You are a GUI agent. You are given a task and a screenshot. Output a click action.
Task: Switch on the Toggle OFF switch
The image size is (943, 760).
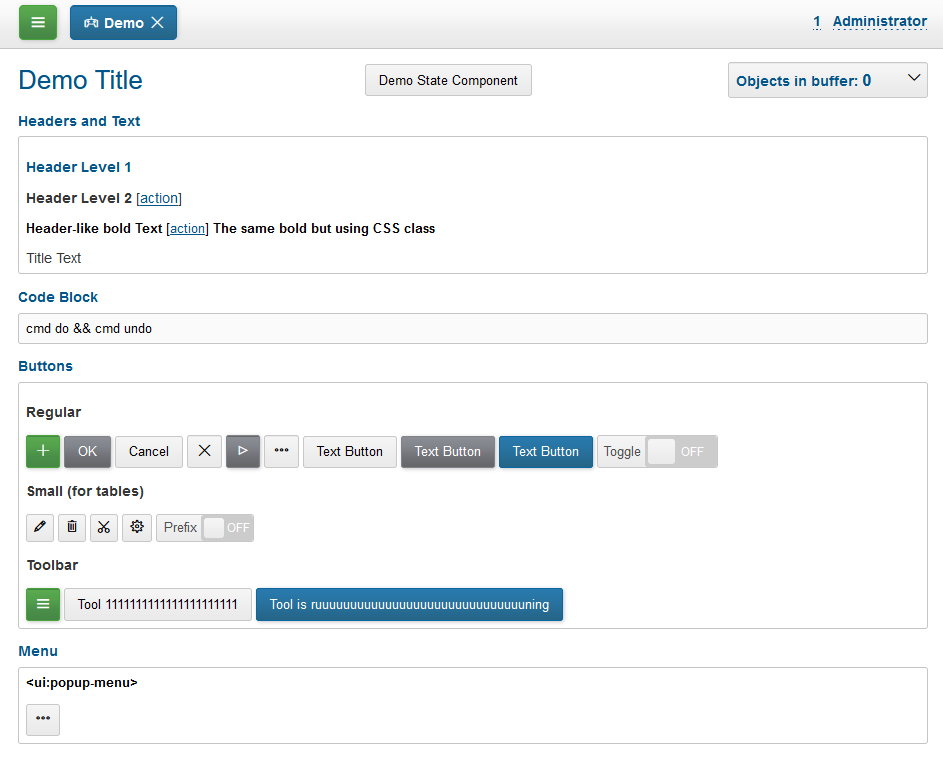(x=679, y=451)
